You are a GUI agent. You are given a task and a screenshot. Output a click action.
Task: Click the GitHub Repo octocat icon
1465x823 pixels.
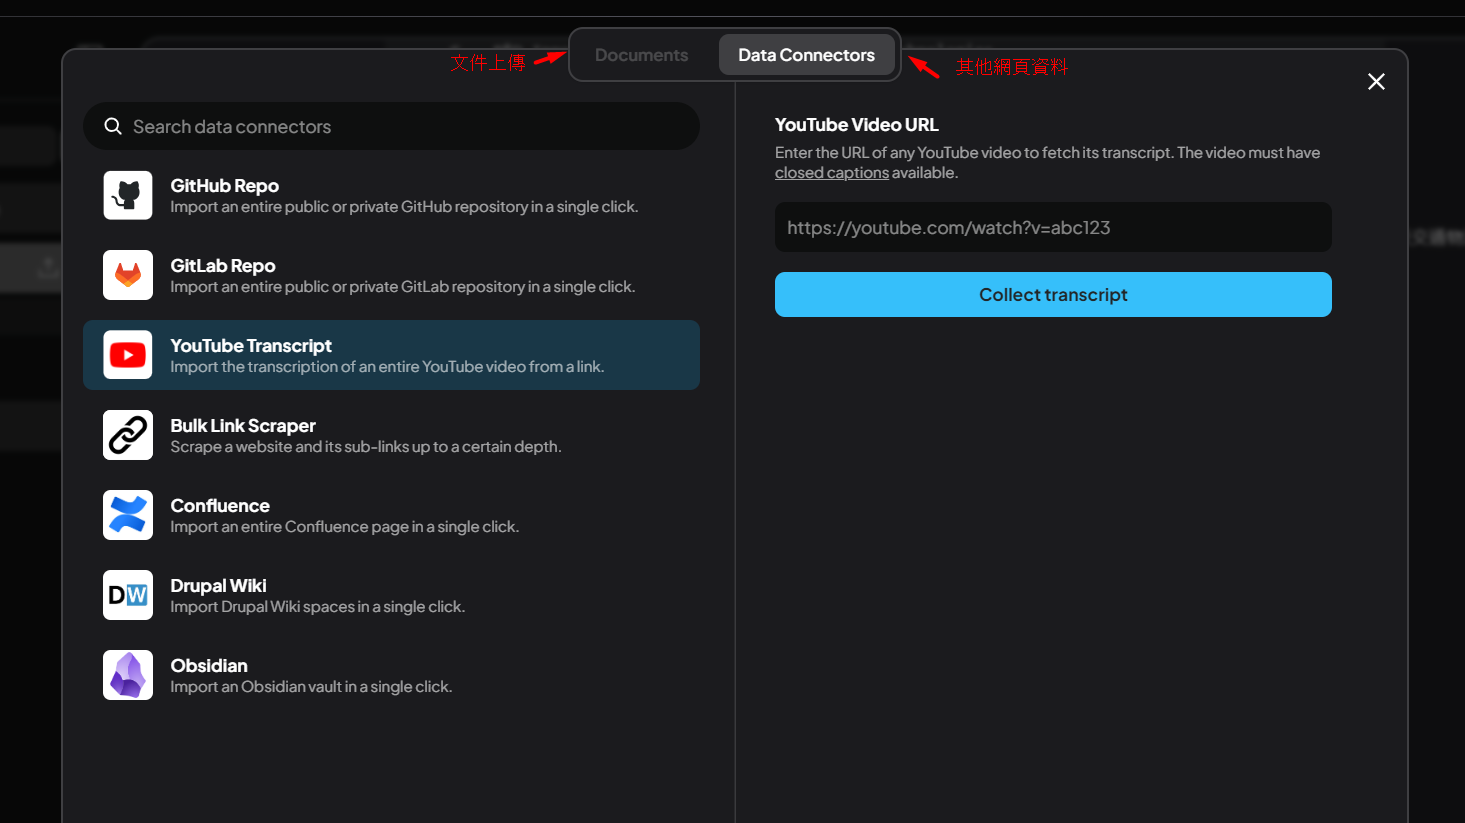128,195
